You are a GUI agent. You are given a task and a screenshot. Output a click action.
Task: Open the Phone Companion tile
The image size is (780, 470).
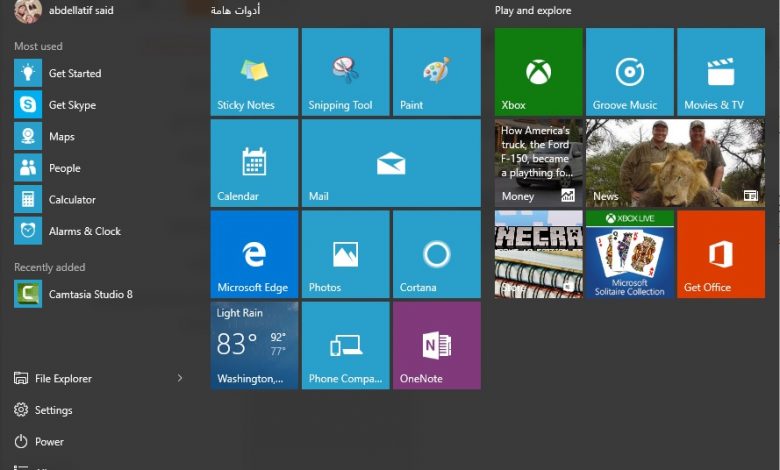click(x=346, y=346)
